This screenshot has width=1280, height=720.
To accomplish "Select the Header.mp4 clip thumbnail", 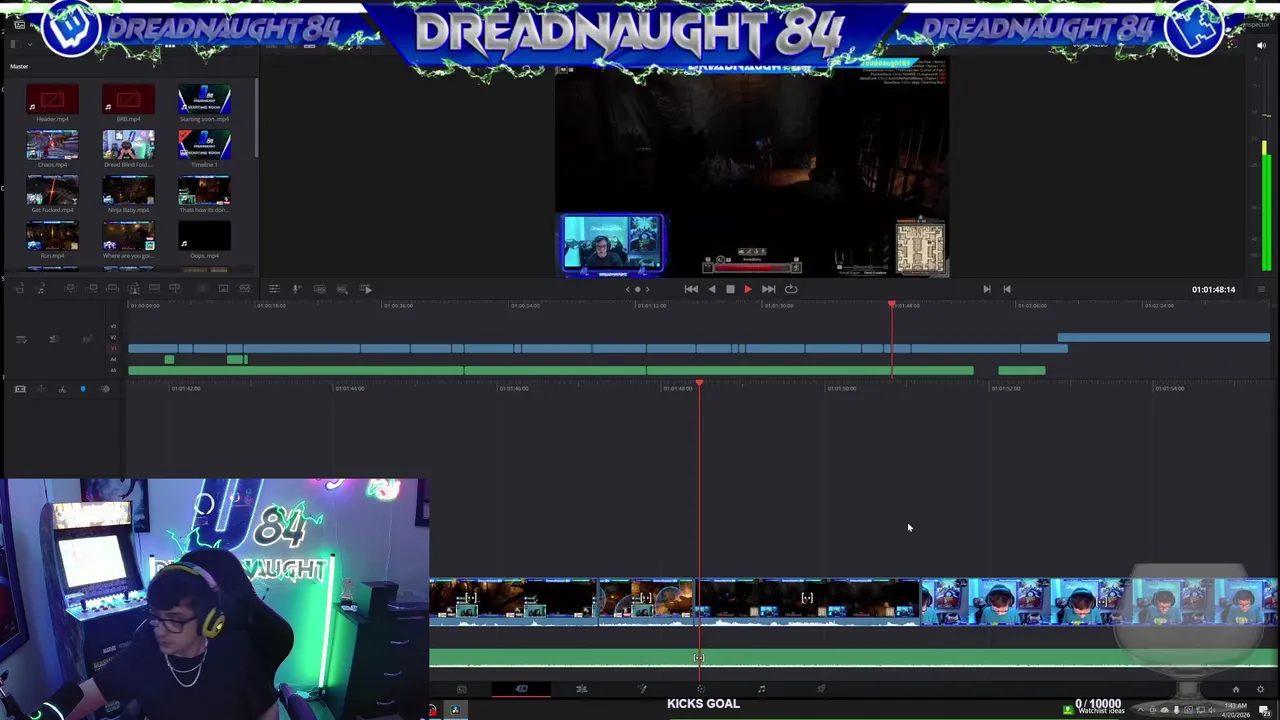I will pos(52,99).
